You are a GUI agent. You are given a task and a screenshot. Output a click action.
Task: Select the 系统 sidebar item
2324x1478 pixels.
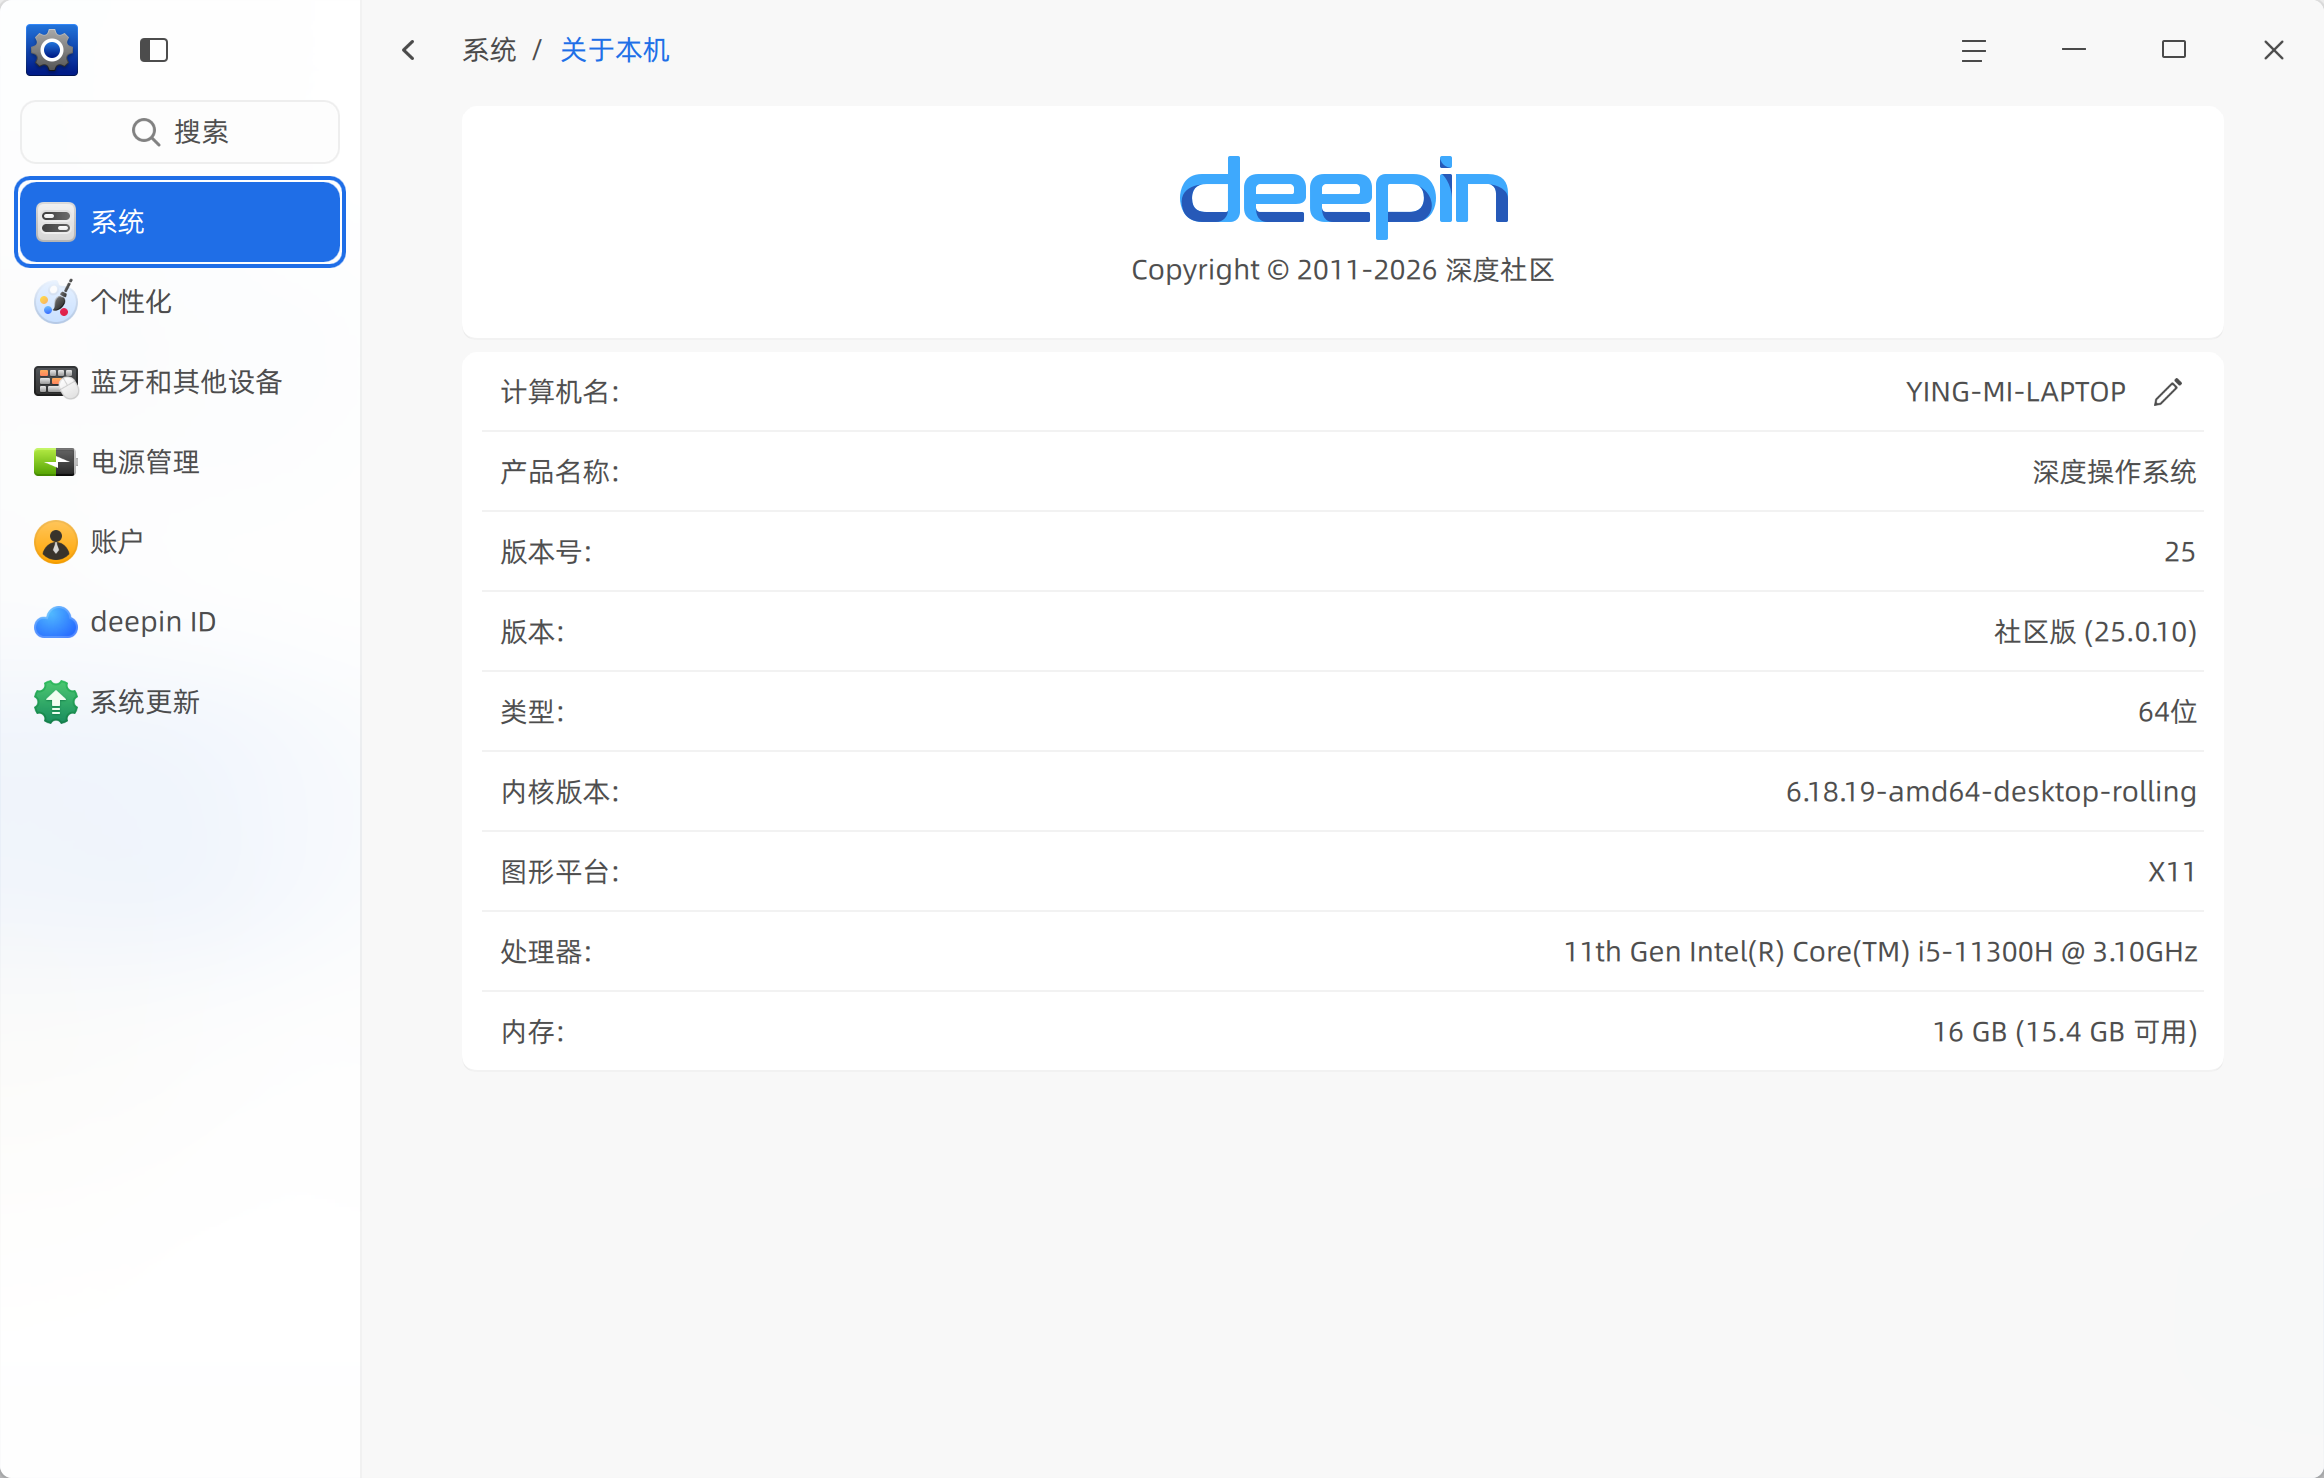[x=180, y=222]
